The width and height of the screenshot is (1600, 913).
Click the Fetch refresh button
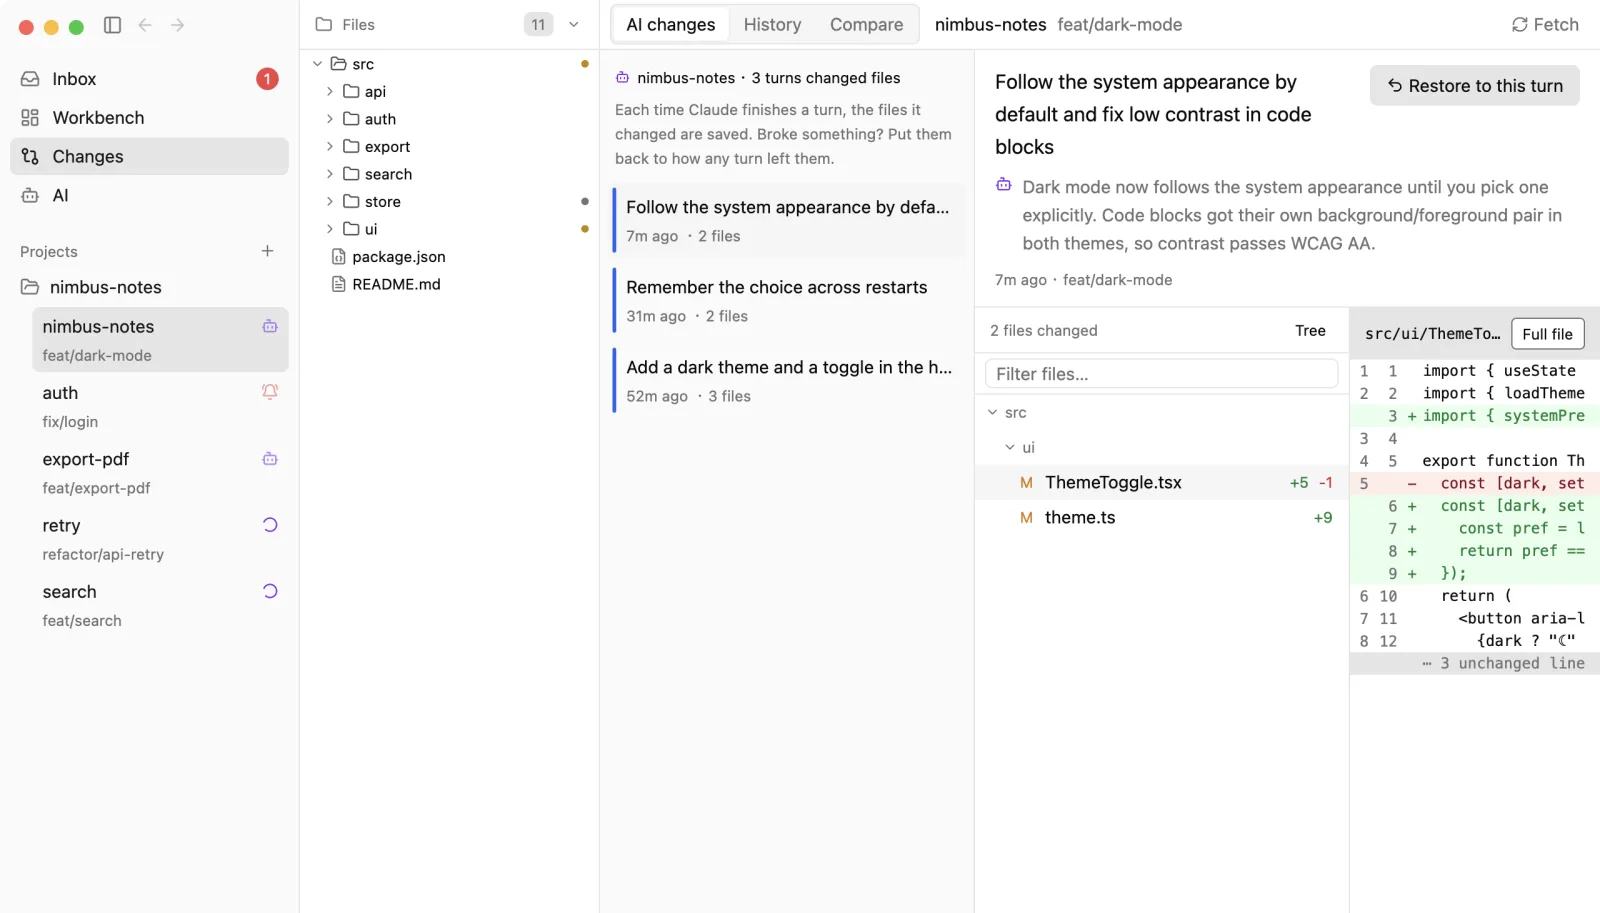coord(1545,25)
